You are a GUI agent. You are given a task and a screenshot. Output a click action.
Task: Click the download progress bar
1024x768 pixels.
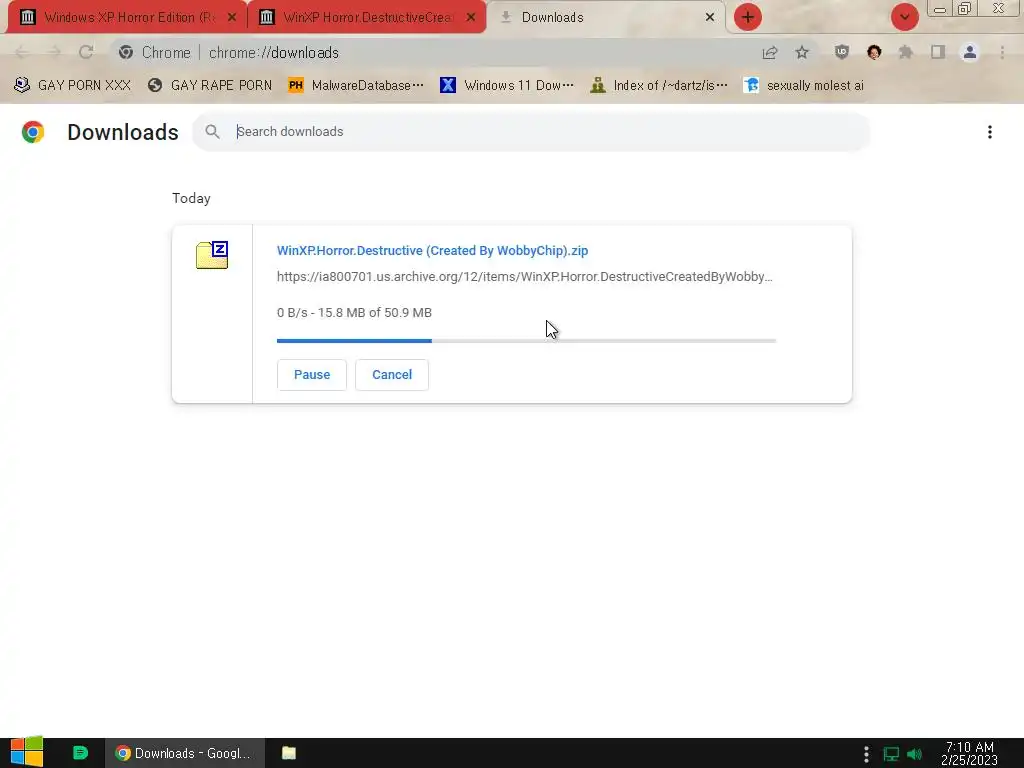(526, 340)
